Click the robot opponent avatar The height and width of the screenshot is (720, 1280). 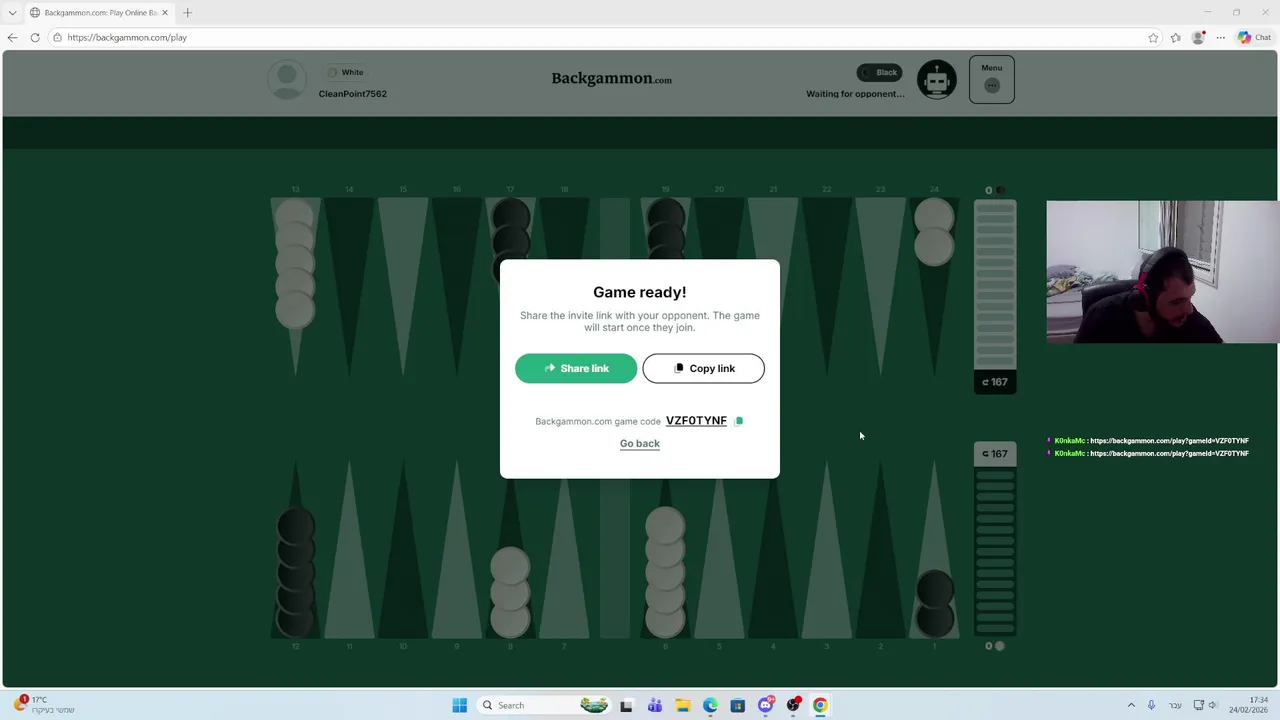pyautogui.click(x=937, y=80)
